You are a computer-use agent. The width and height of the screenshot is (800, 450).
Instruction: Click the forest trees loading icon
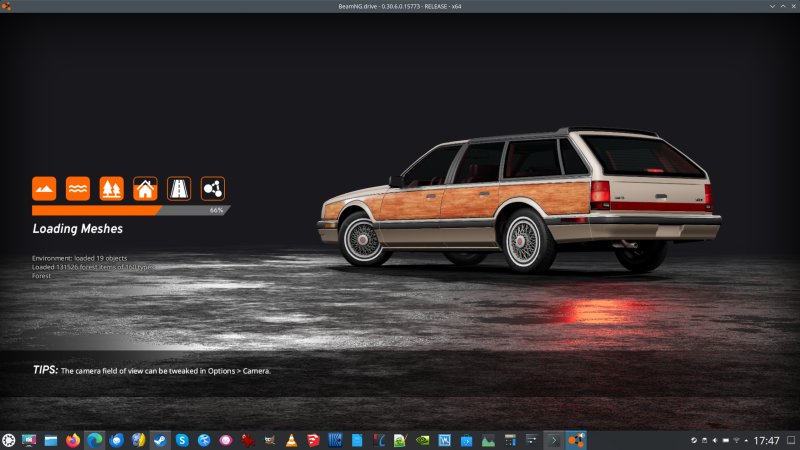pos(111,188)
